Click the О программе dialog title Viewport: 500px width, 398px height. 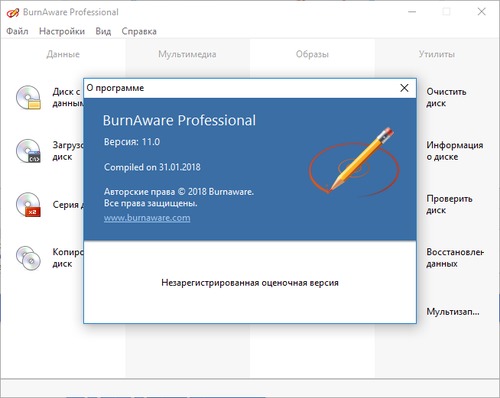(115, 88)
